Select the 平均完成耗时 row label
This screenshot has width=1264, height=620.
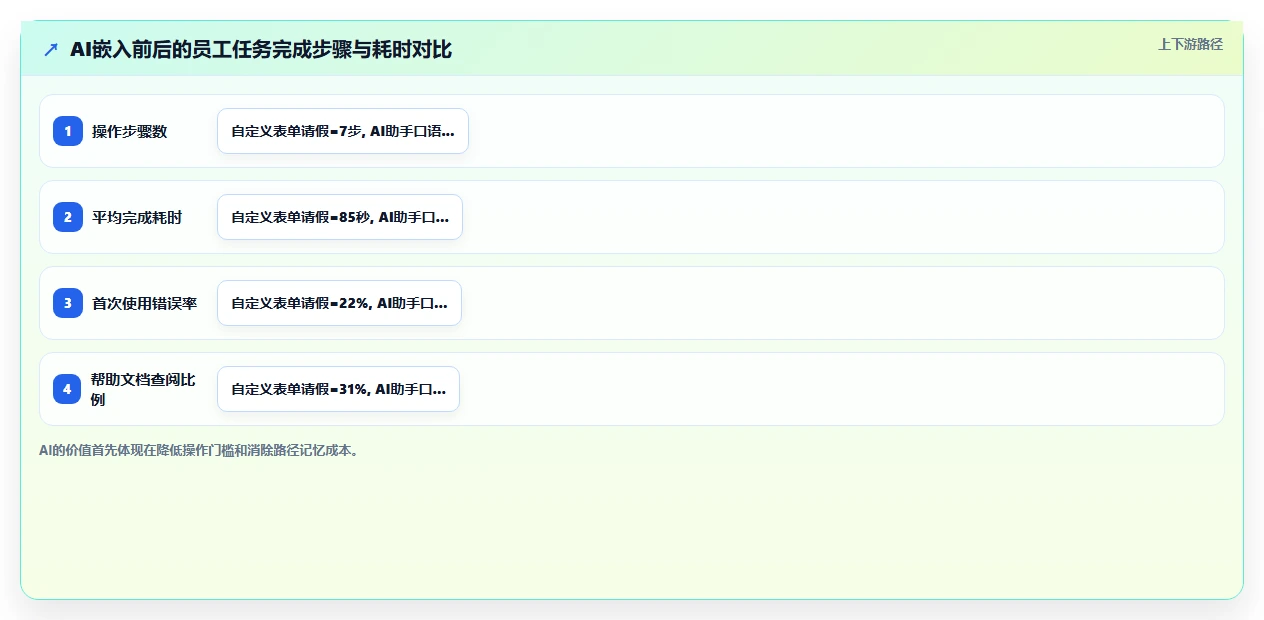click(137, 217)
